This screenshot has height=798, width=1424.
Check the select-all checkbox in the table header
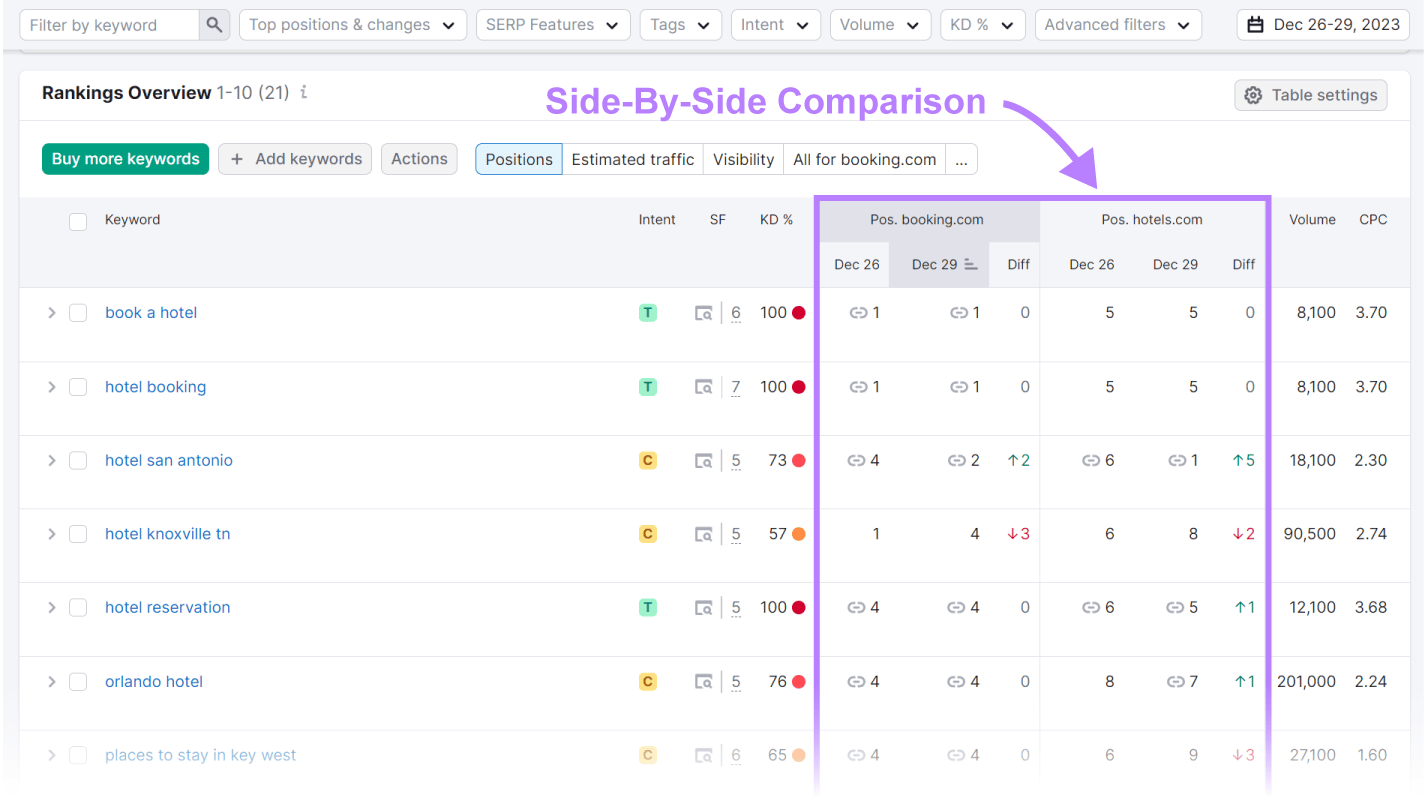78,222
